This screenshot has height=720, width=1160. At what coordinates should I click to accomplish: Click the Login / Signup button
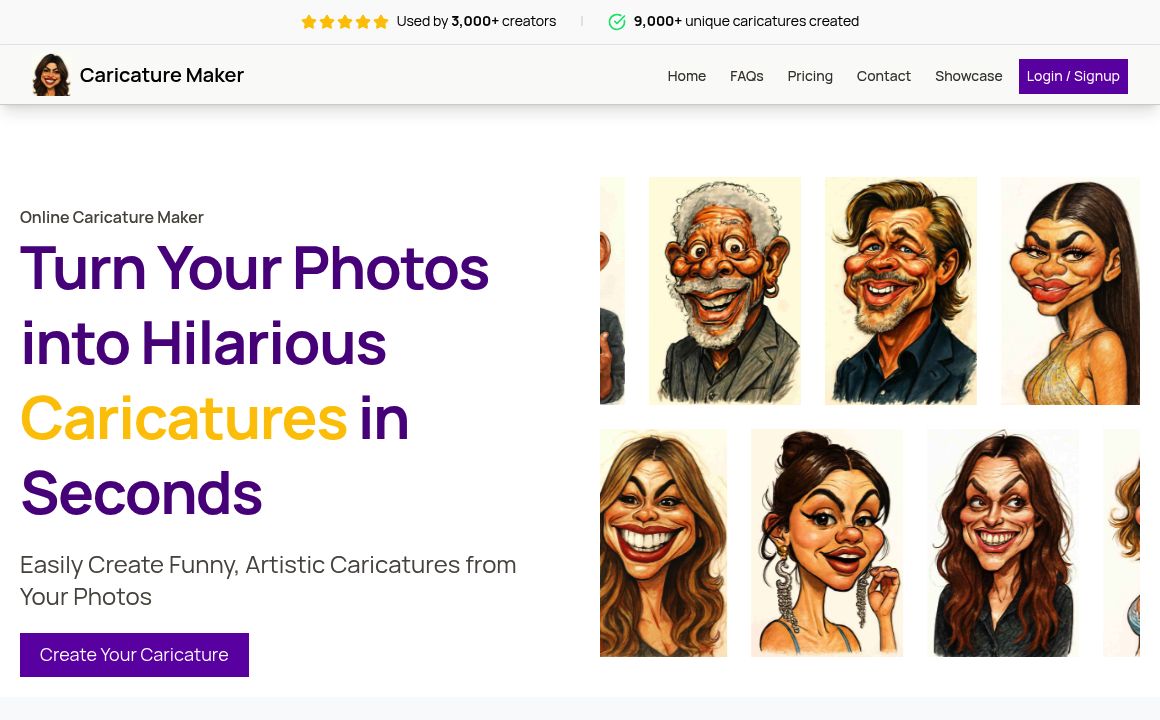tap(1073, 75)
